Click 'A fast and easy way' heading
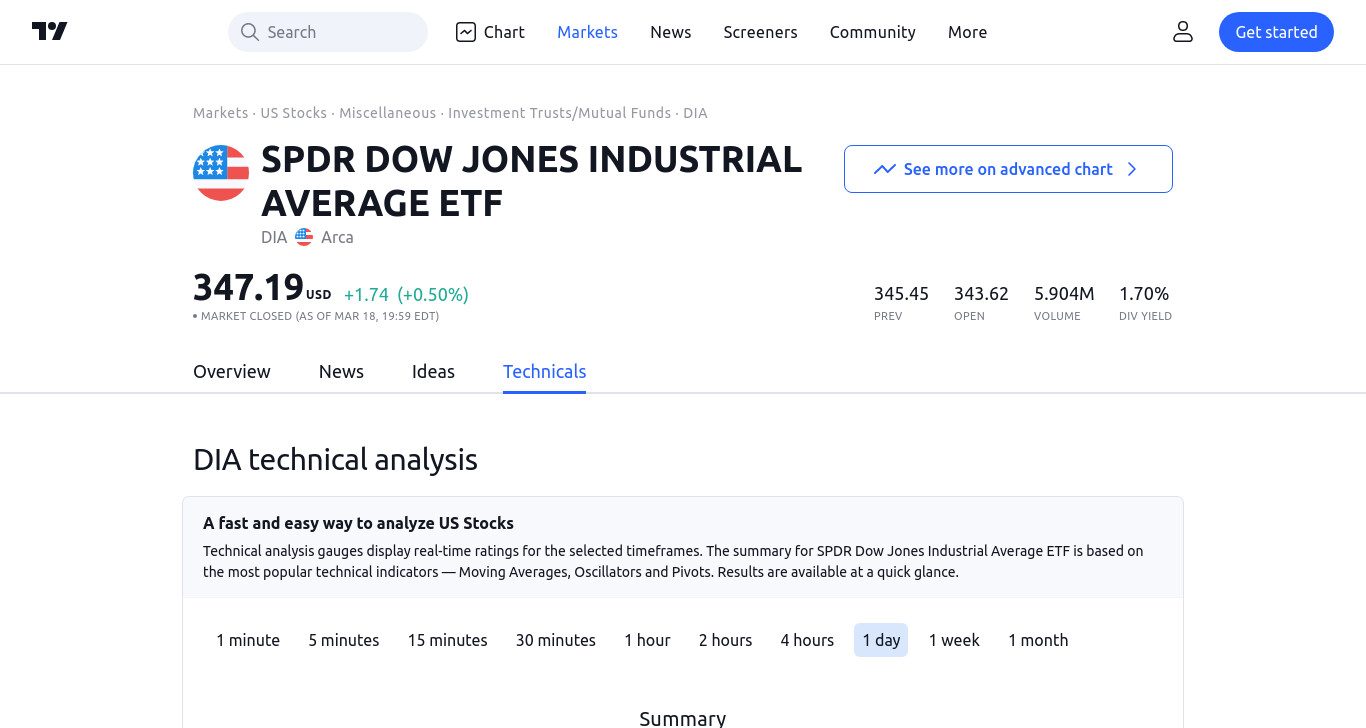 point(358,523)
